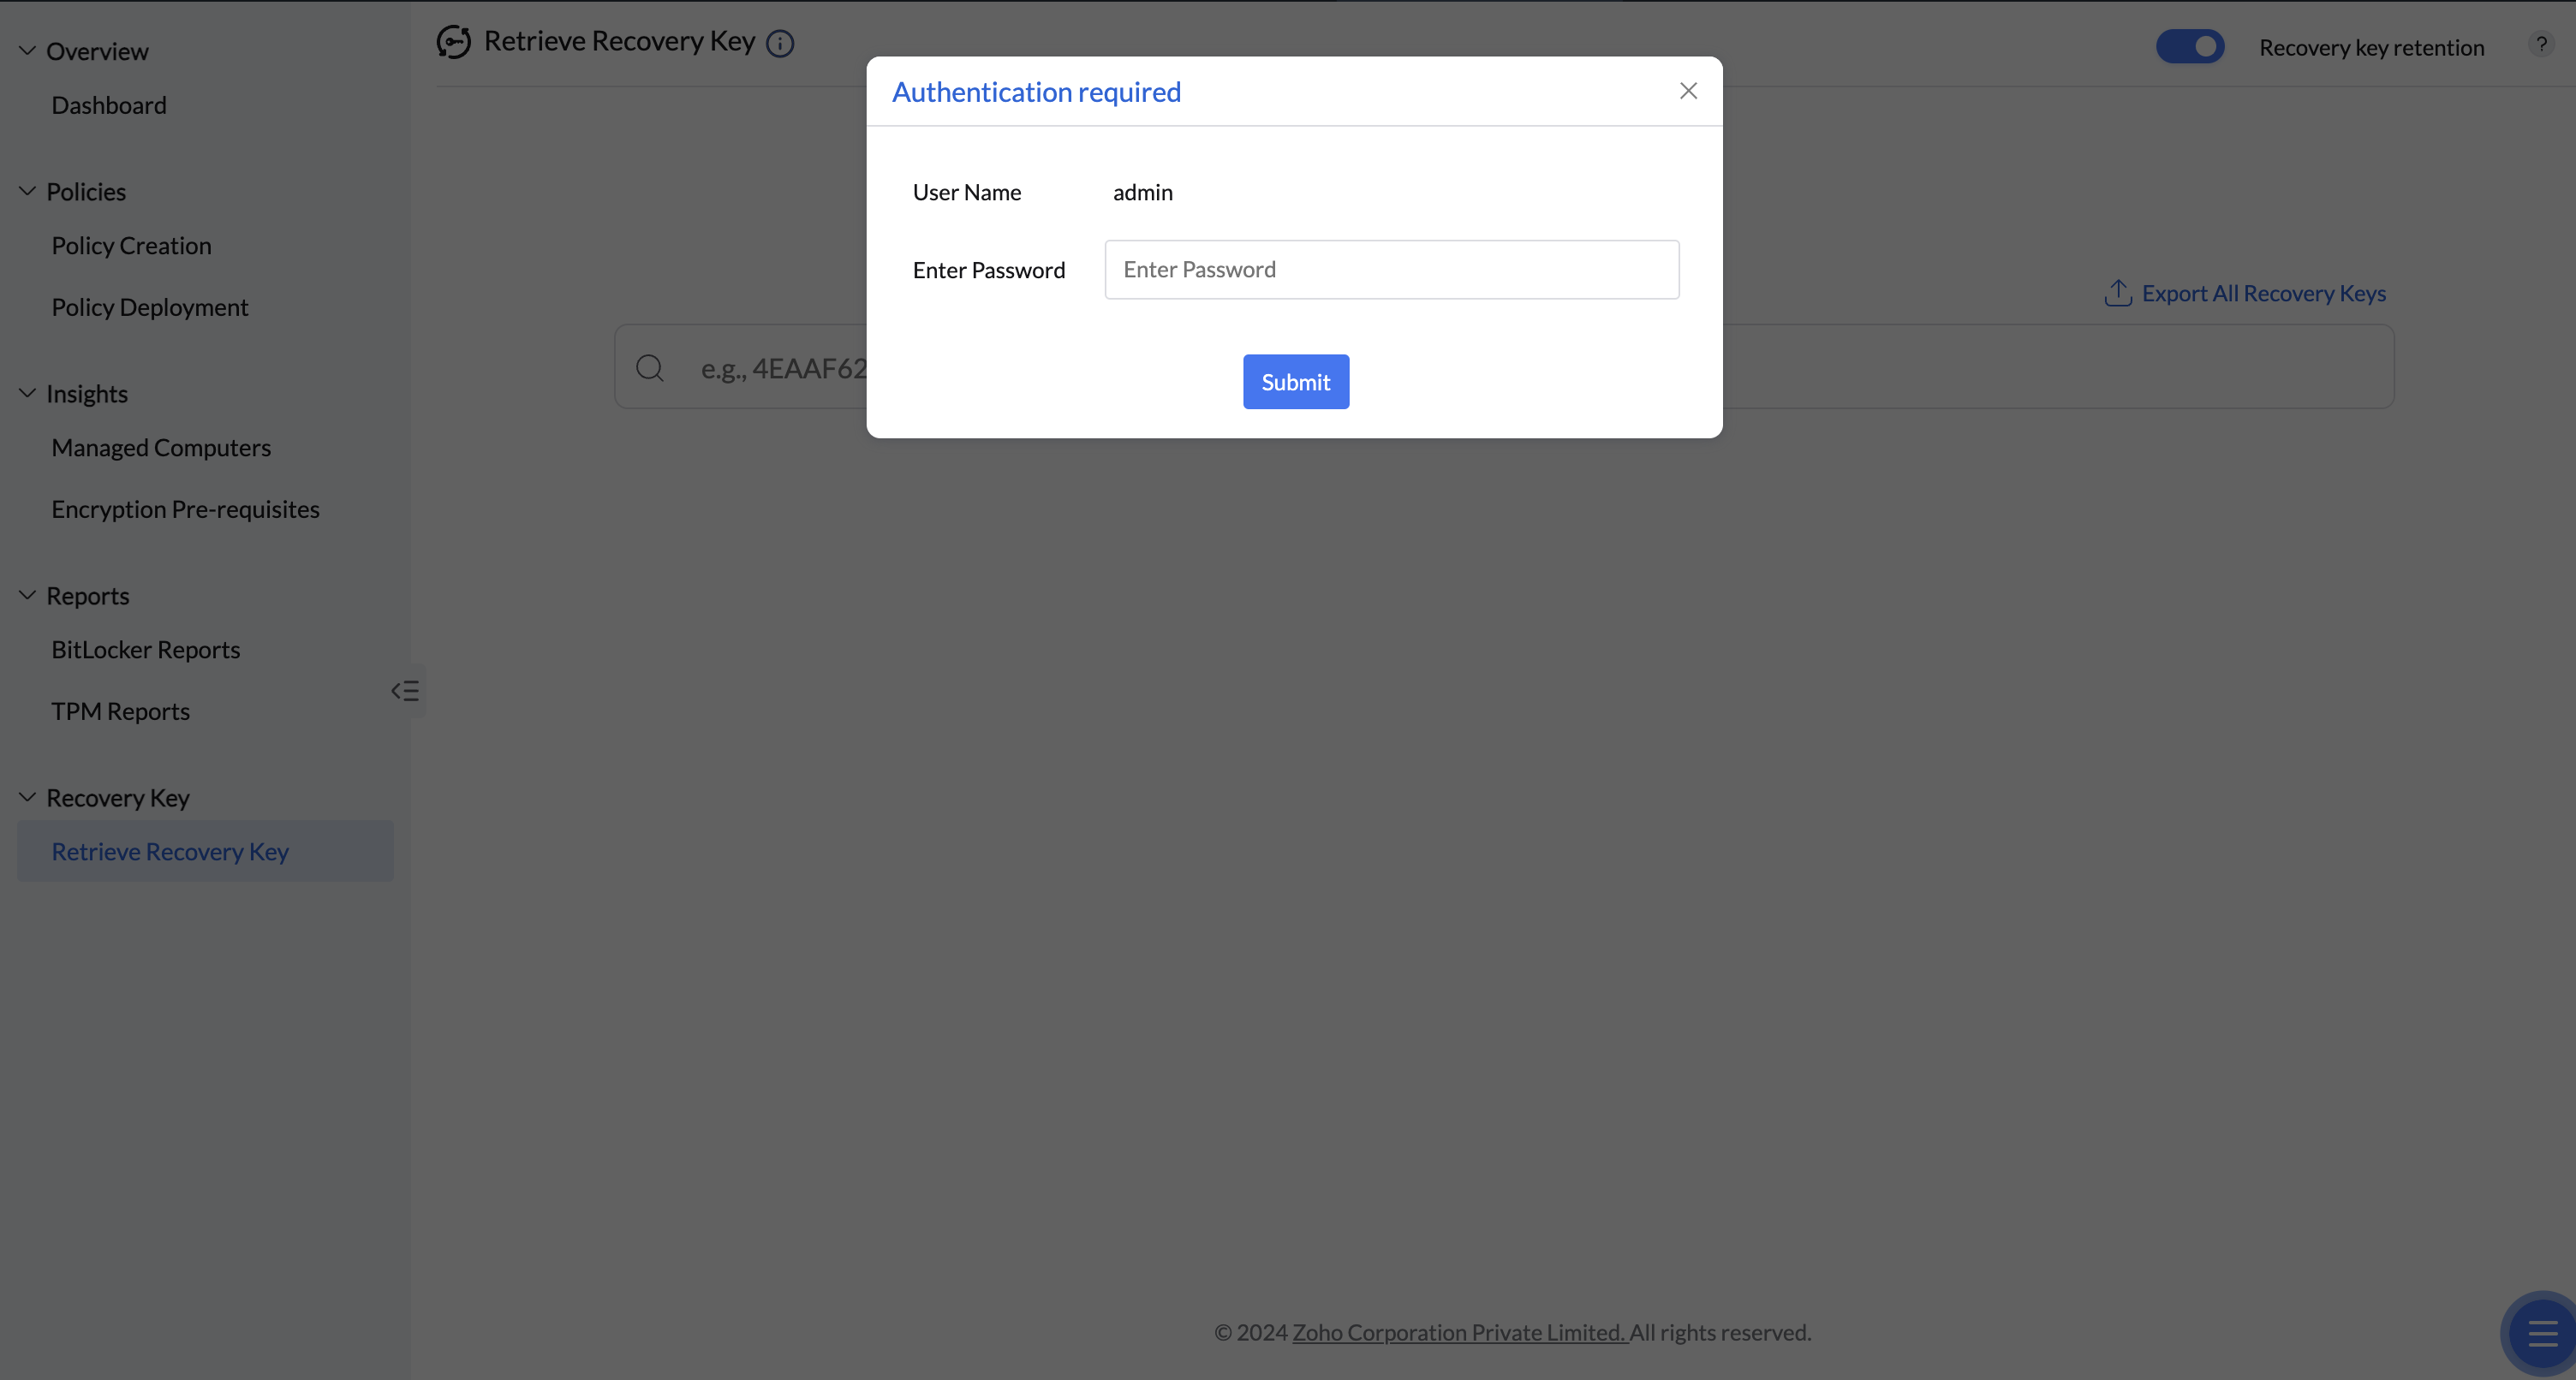Click the Export upload arrow icon

coord(2118,293)
